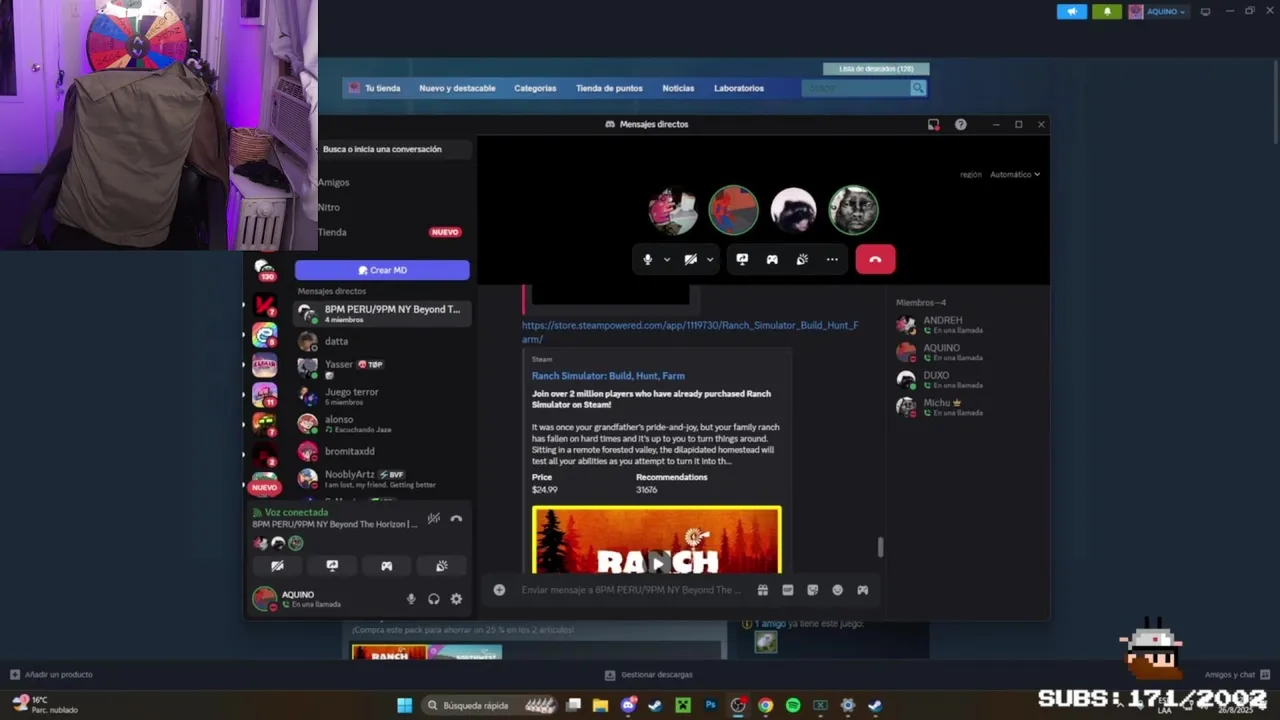Viewport: 1280px width, 720px height.
Task: Open the region Automático dropdown
Action: tap(1014, 174)
